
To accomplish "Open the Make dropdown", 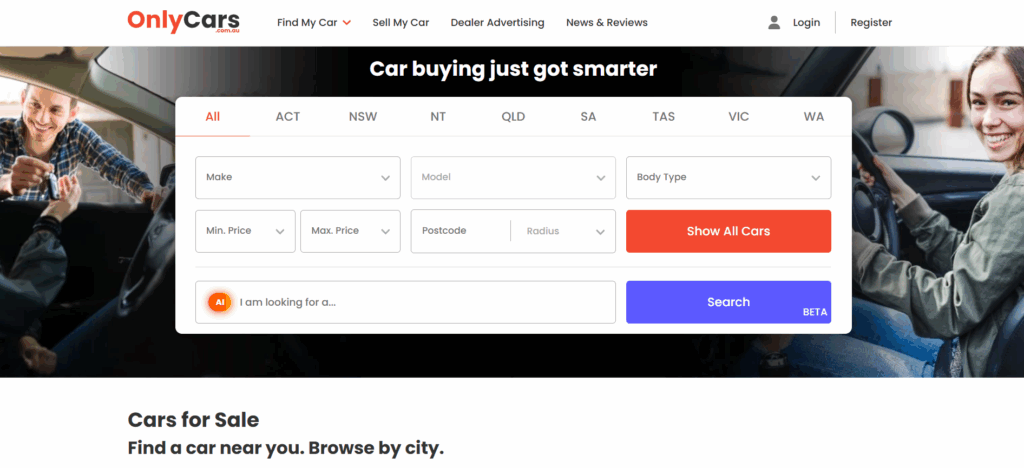I will tap(298, 178).
